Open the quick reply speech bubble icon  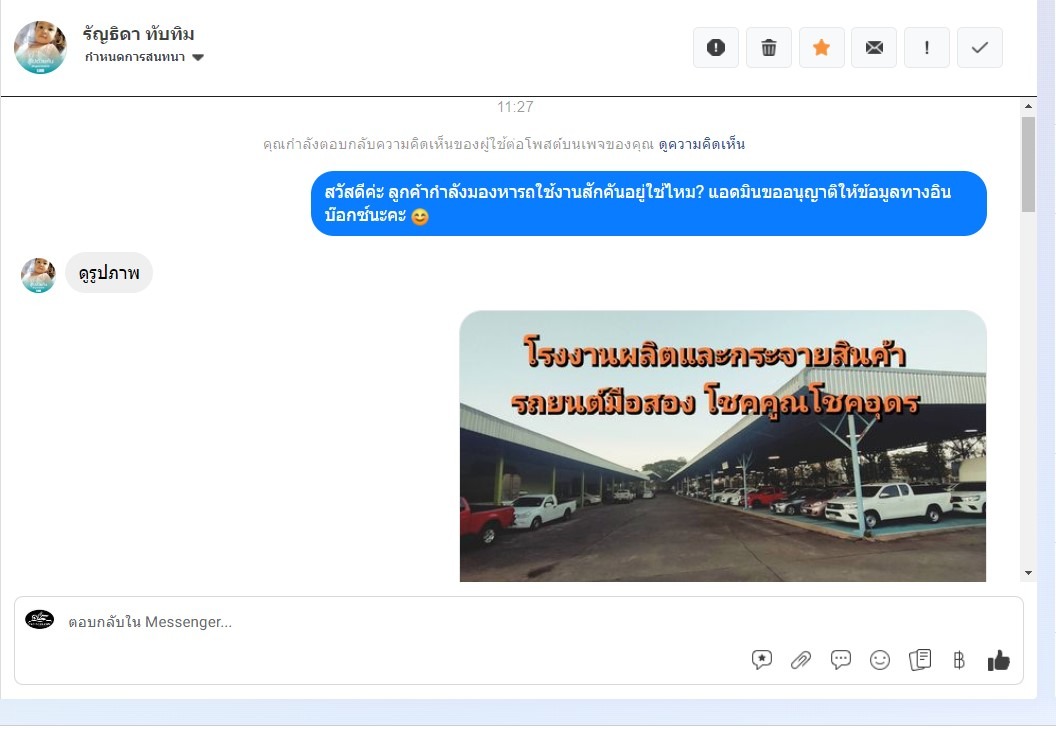(x=840, y=659)
